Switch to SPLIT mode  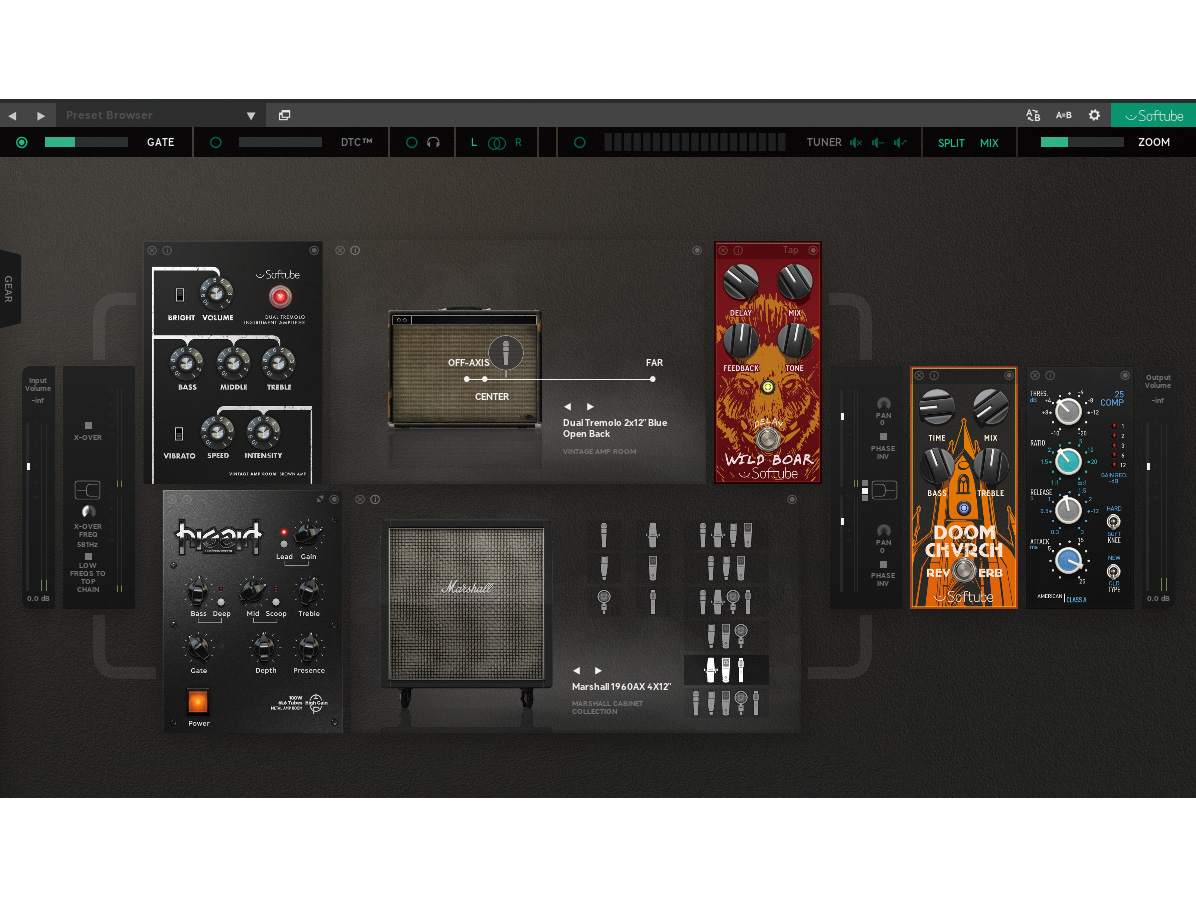(x=951, y=143)
